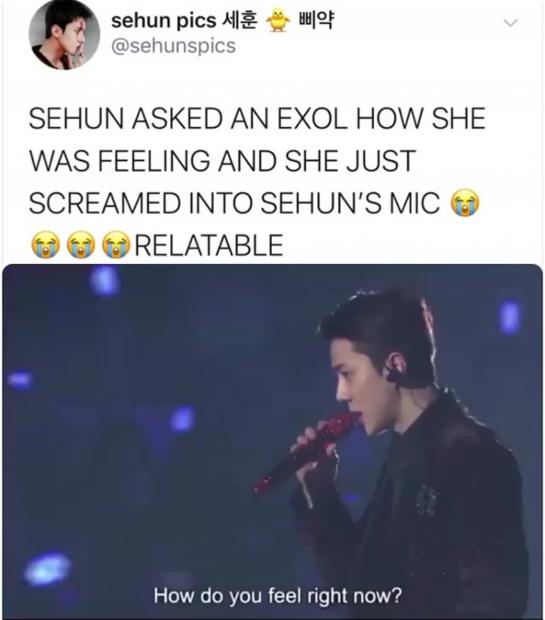Click the display name "sehun pics"
Screen dimensions: 545x620
pos(163,21)
